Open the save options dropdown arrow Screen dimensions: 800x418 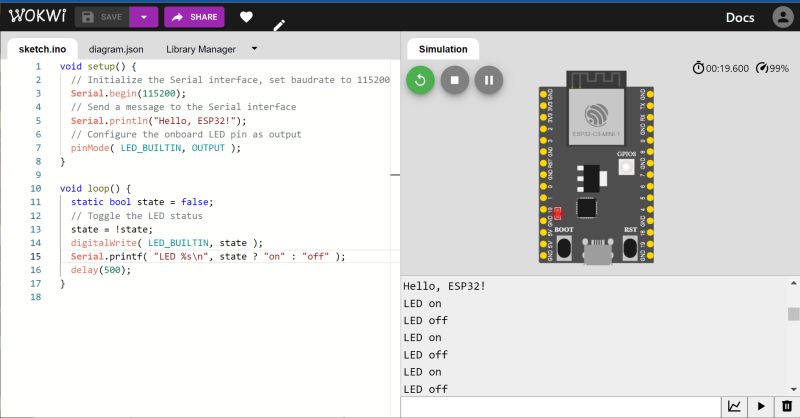(x=144, y=17)
